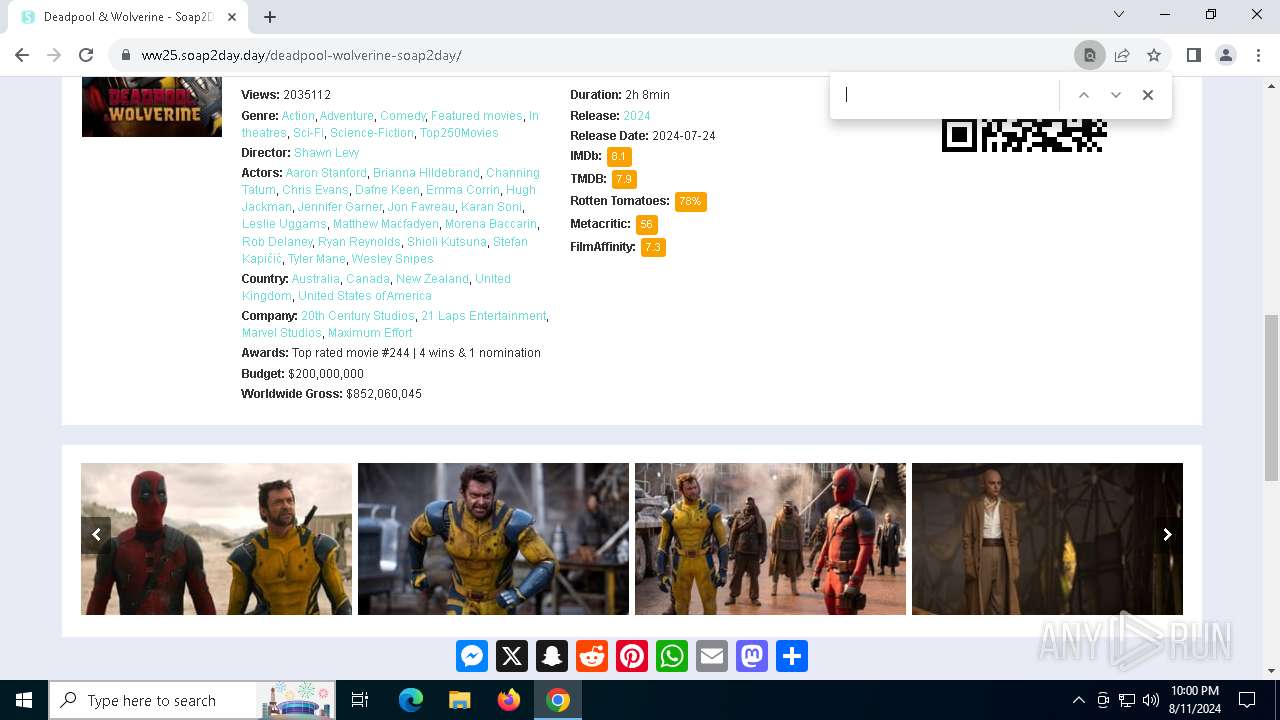Open Chrome profile menu

pyautogui.click(x=1226, y=55)
